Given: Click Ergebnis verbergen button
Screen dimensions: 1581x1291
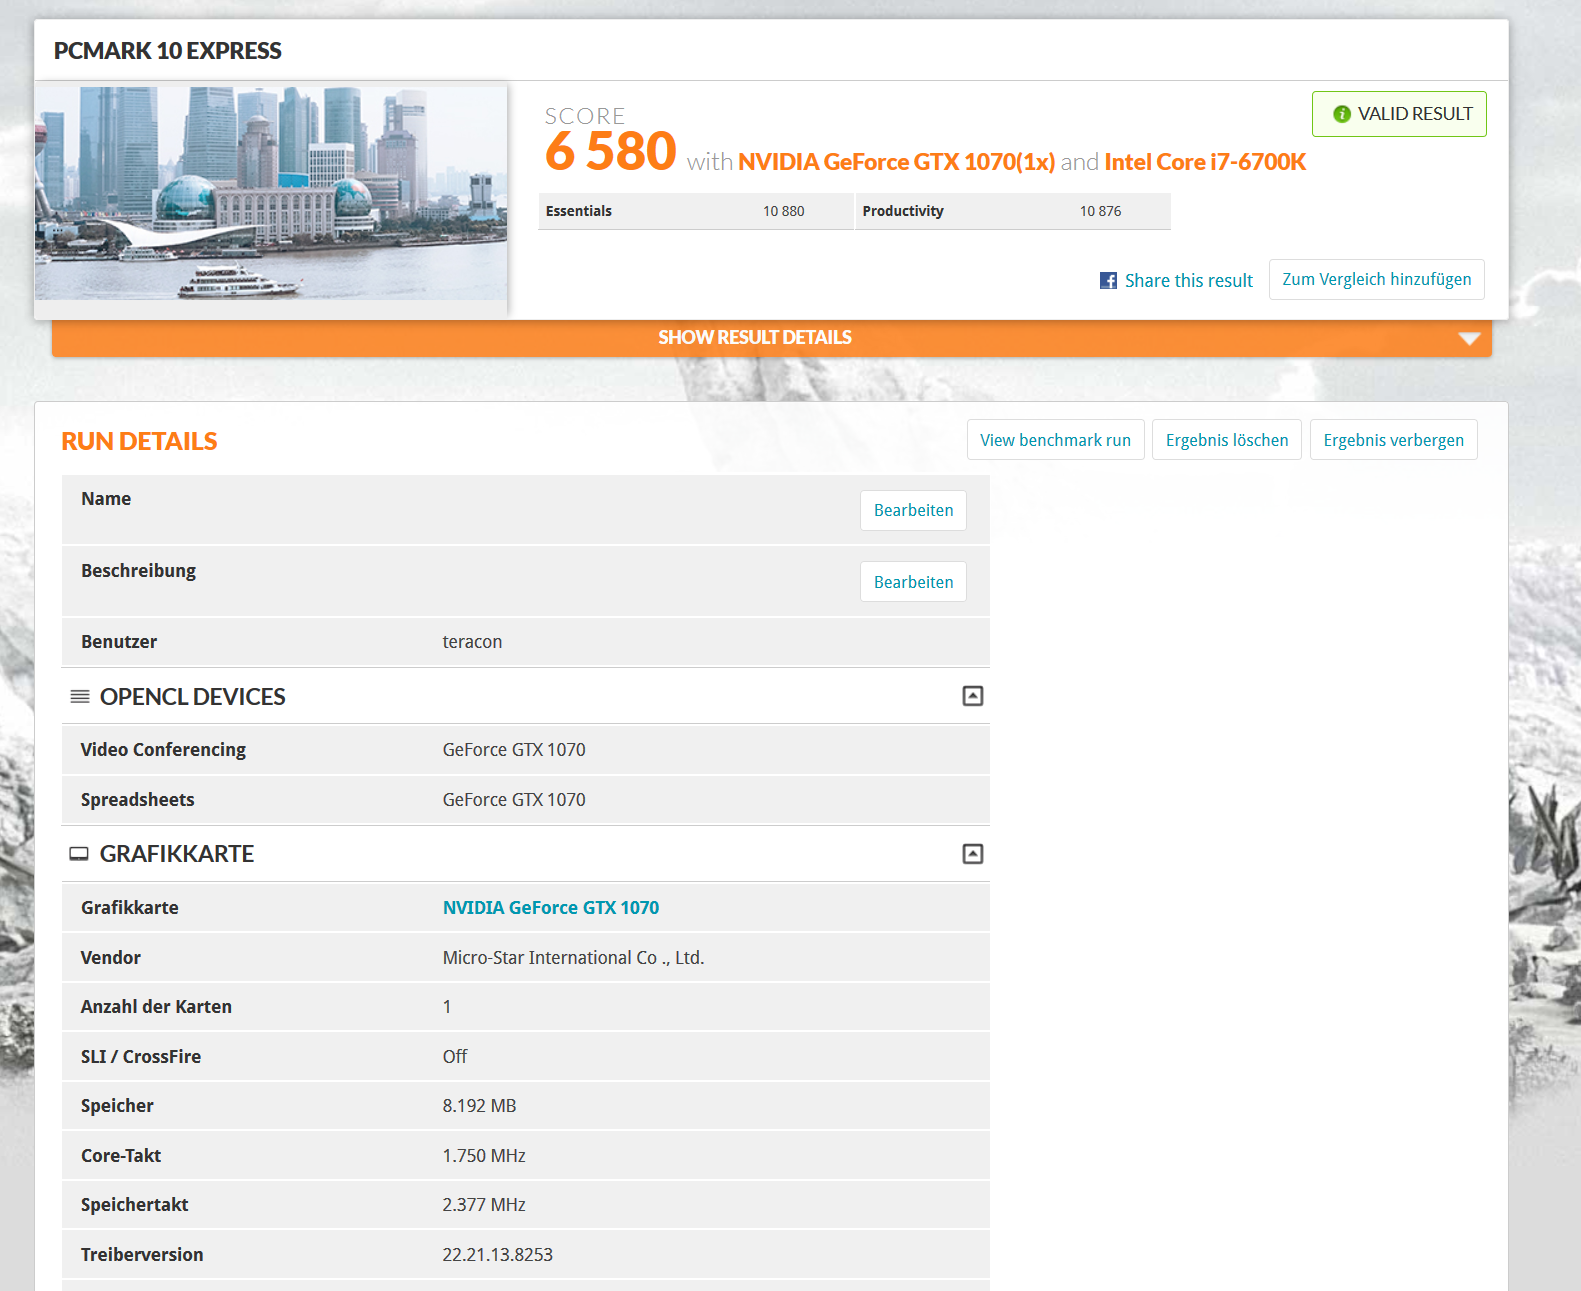Looking at the screenshot, I should click(1393, 440).
